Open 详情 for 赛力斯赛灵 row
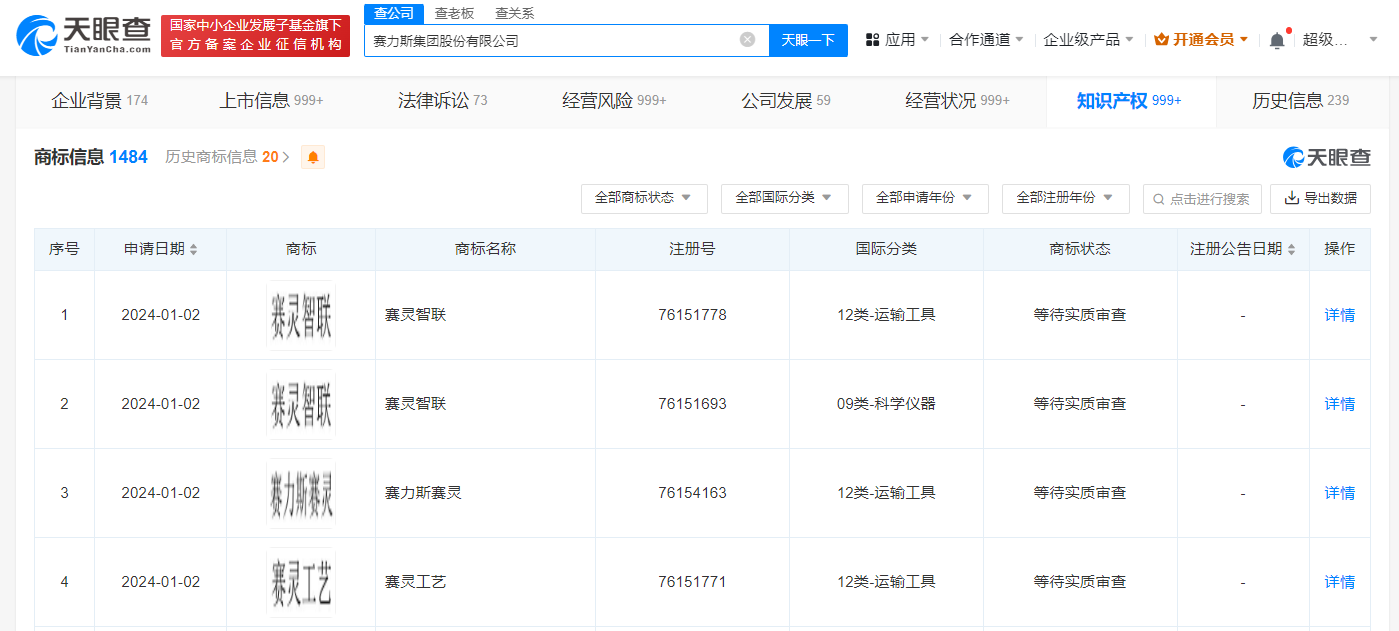 pyautogui.click(x=1340, y=493)
